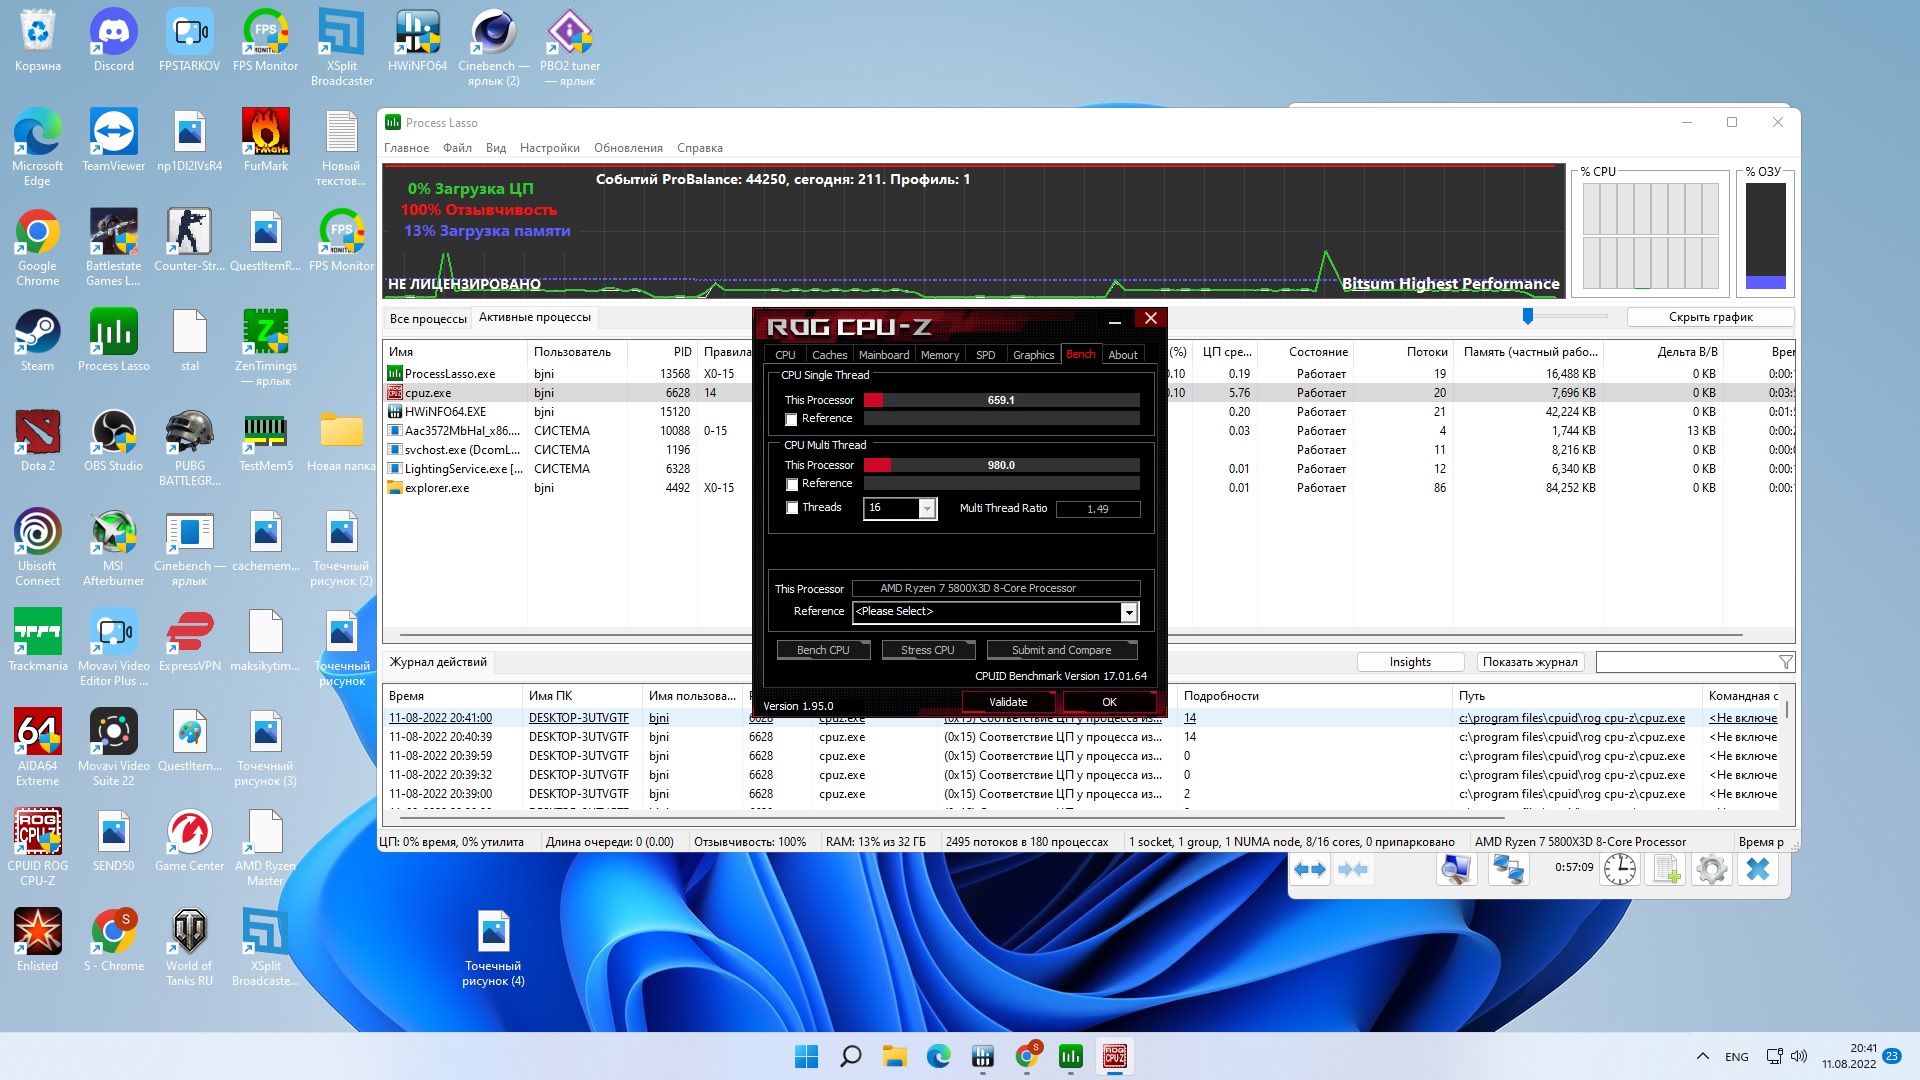Click the HWiNFO clock timer icon

point(1619,870)
